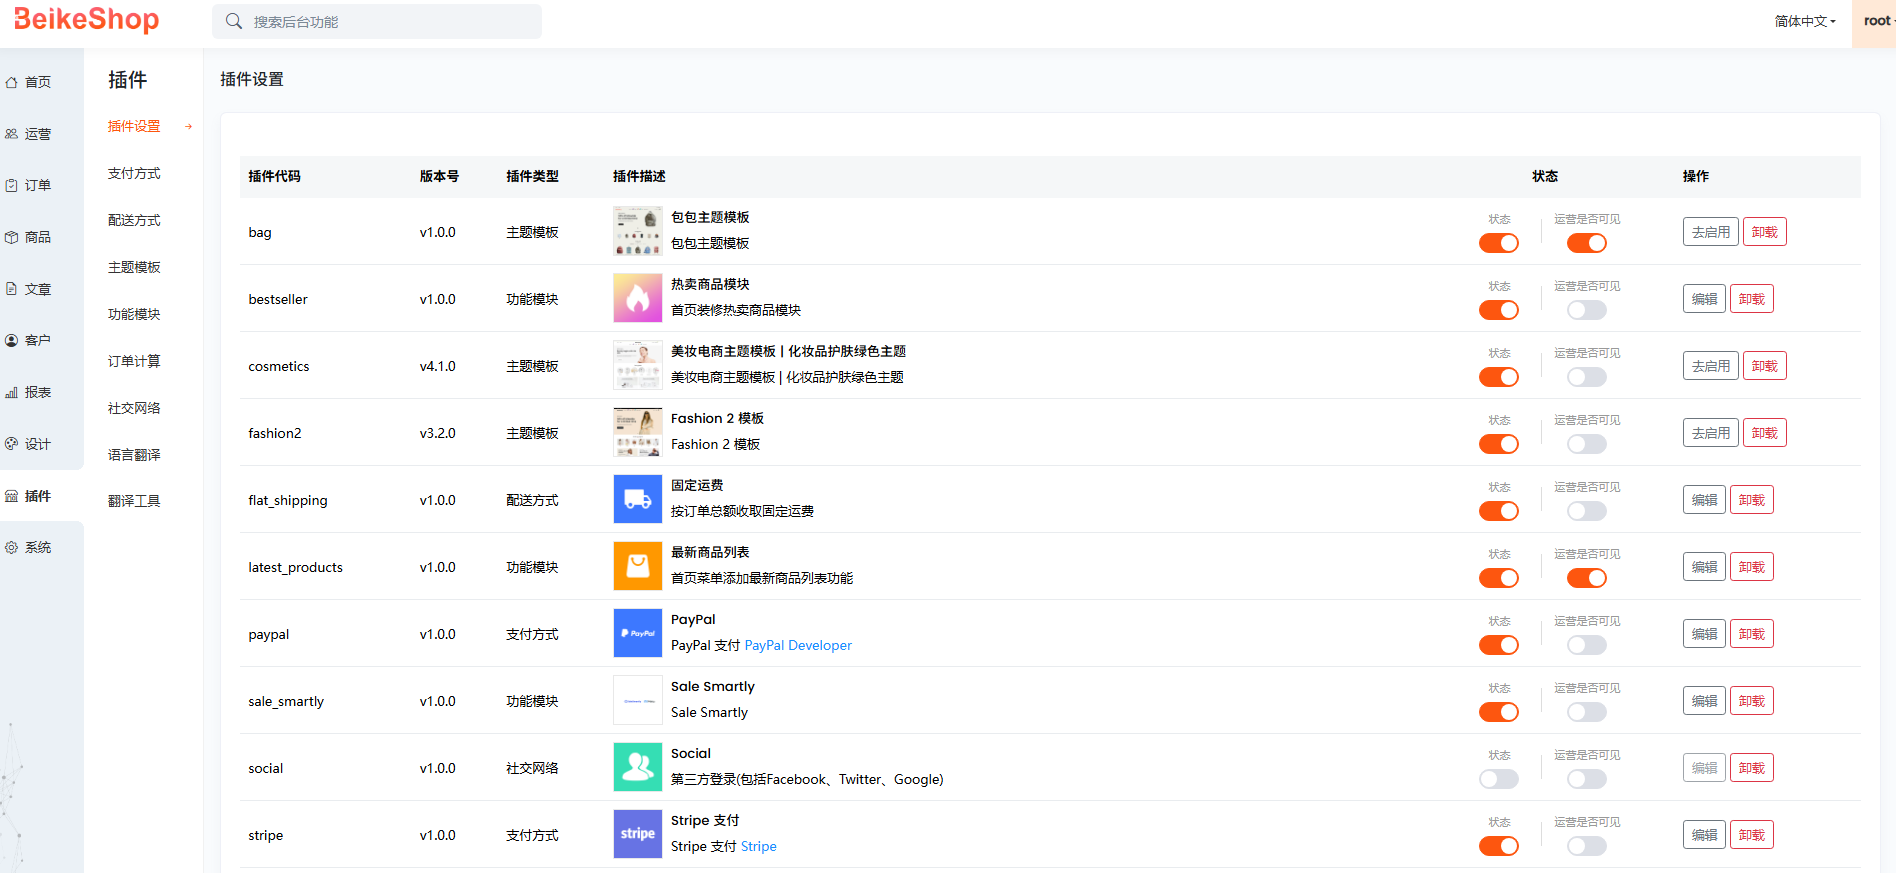Enable the social plugin status toggle

[1498, 779]
